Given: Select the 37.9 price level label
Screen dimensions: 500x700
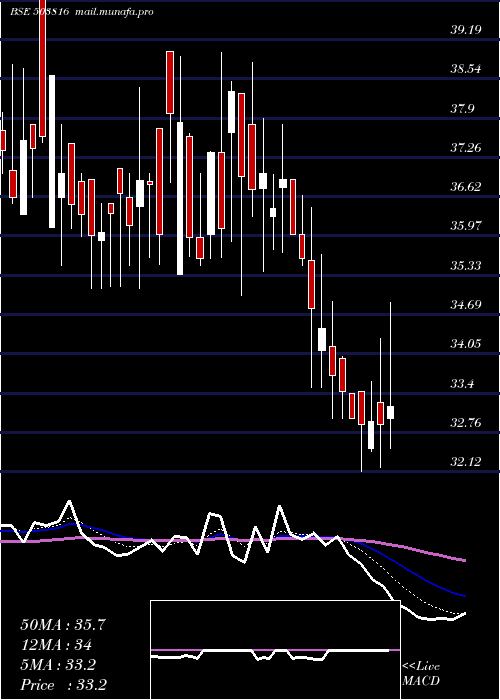Looking at the screenshot, I should [x=462, y=109].
